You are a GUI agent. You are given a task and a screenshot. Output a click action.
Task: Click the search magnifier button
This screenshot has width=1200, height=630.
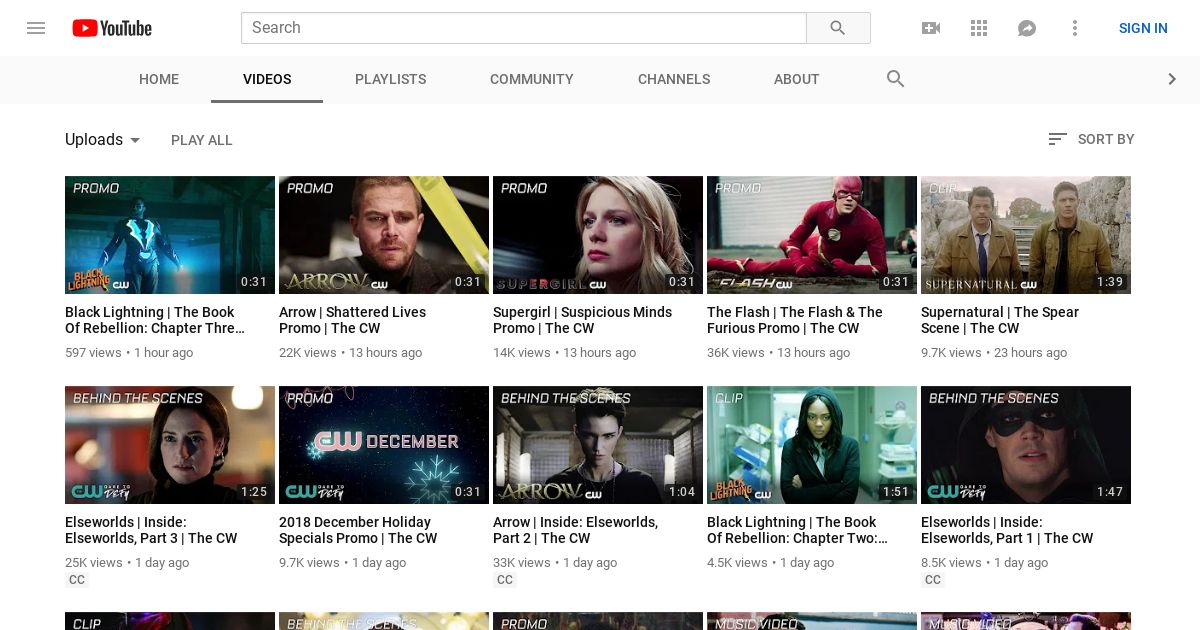point(838,28)
